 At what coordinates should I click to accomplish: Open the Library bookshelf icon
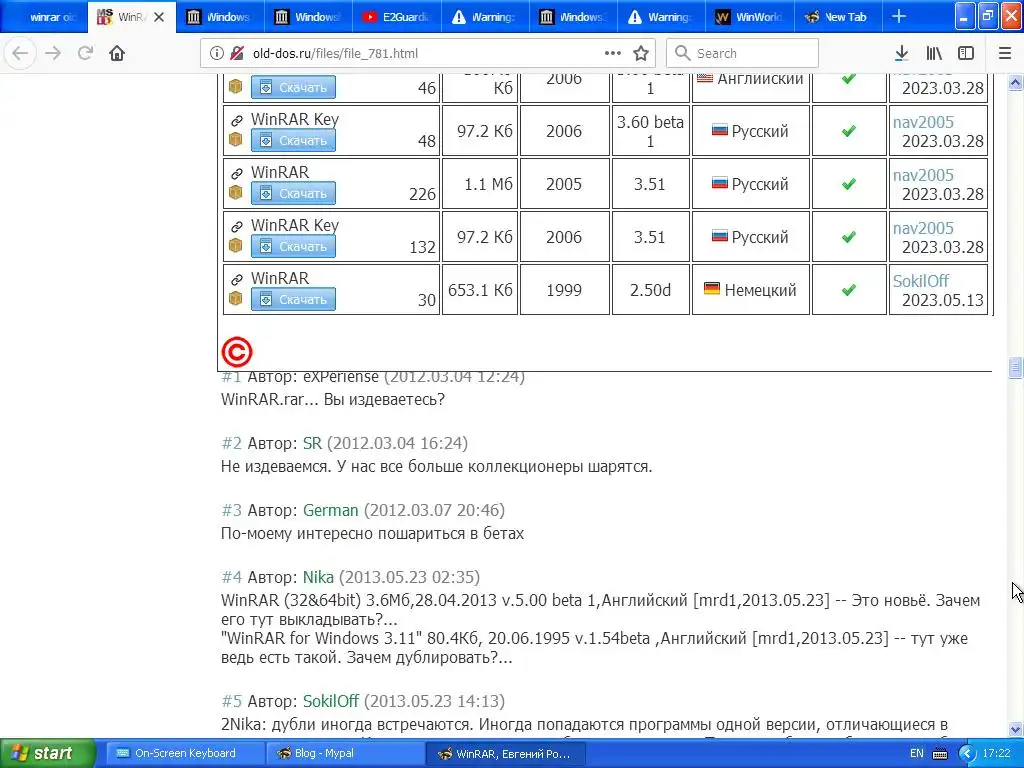(x=934, y=54)
